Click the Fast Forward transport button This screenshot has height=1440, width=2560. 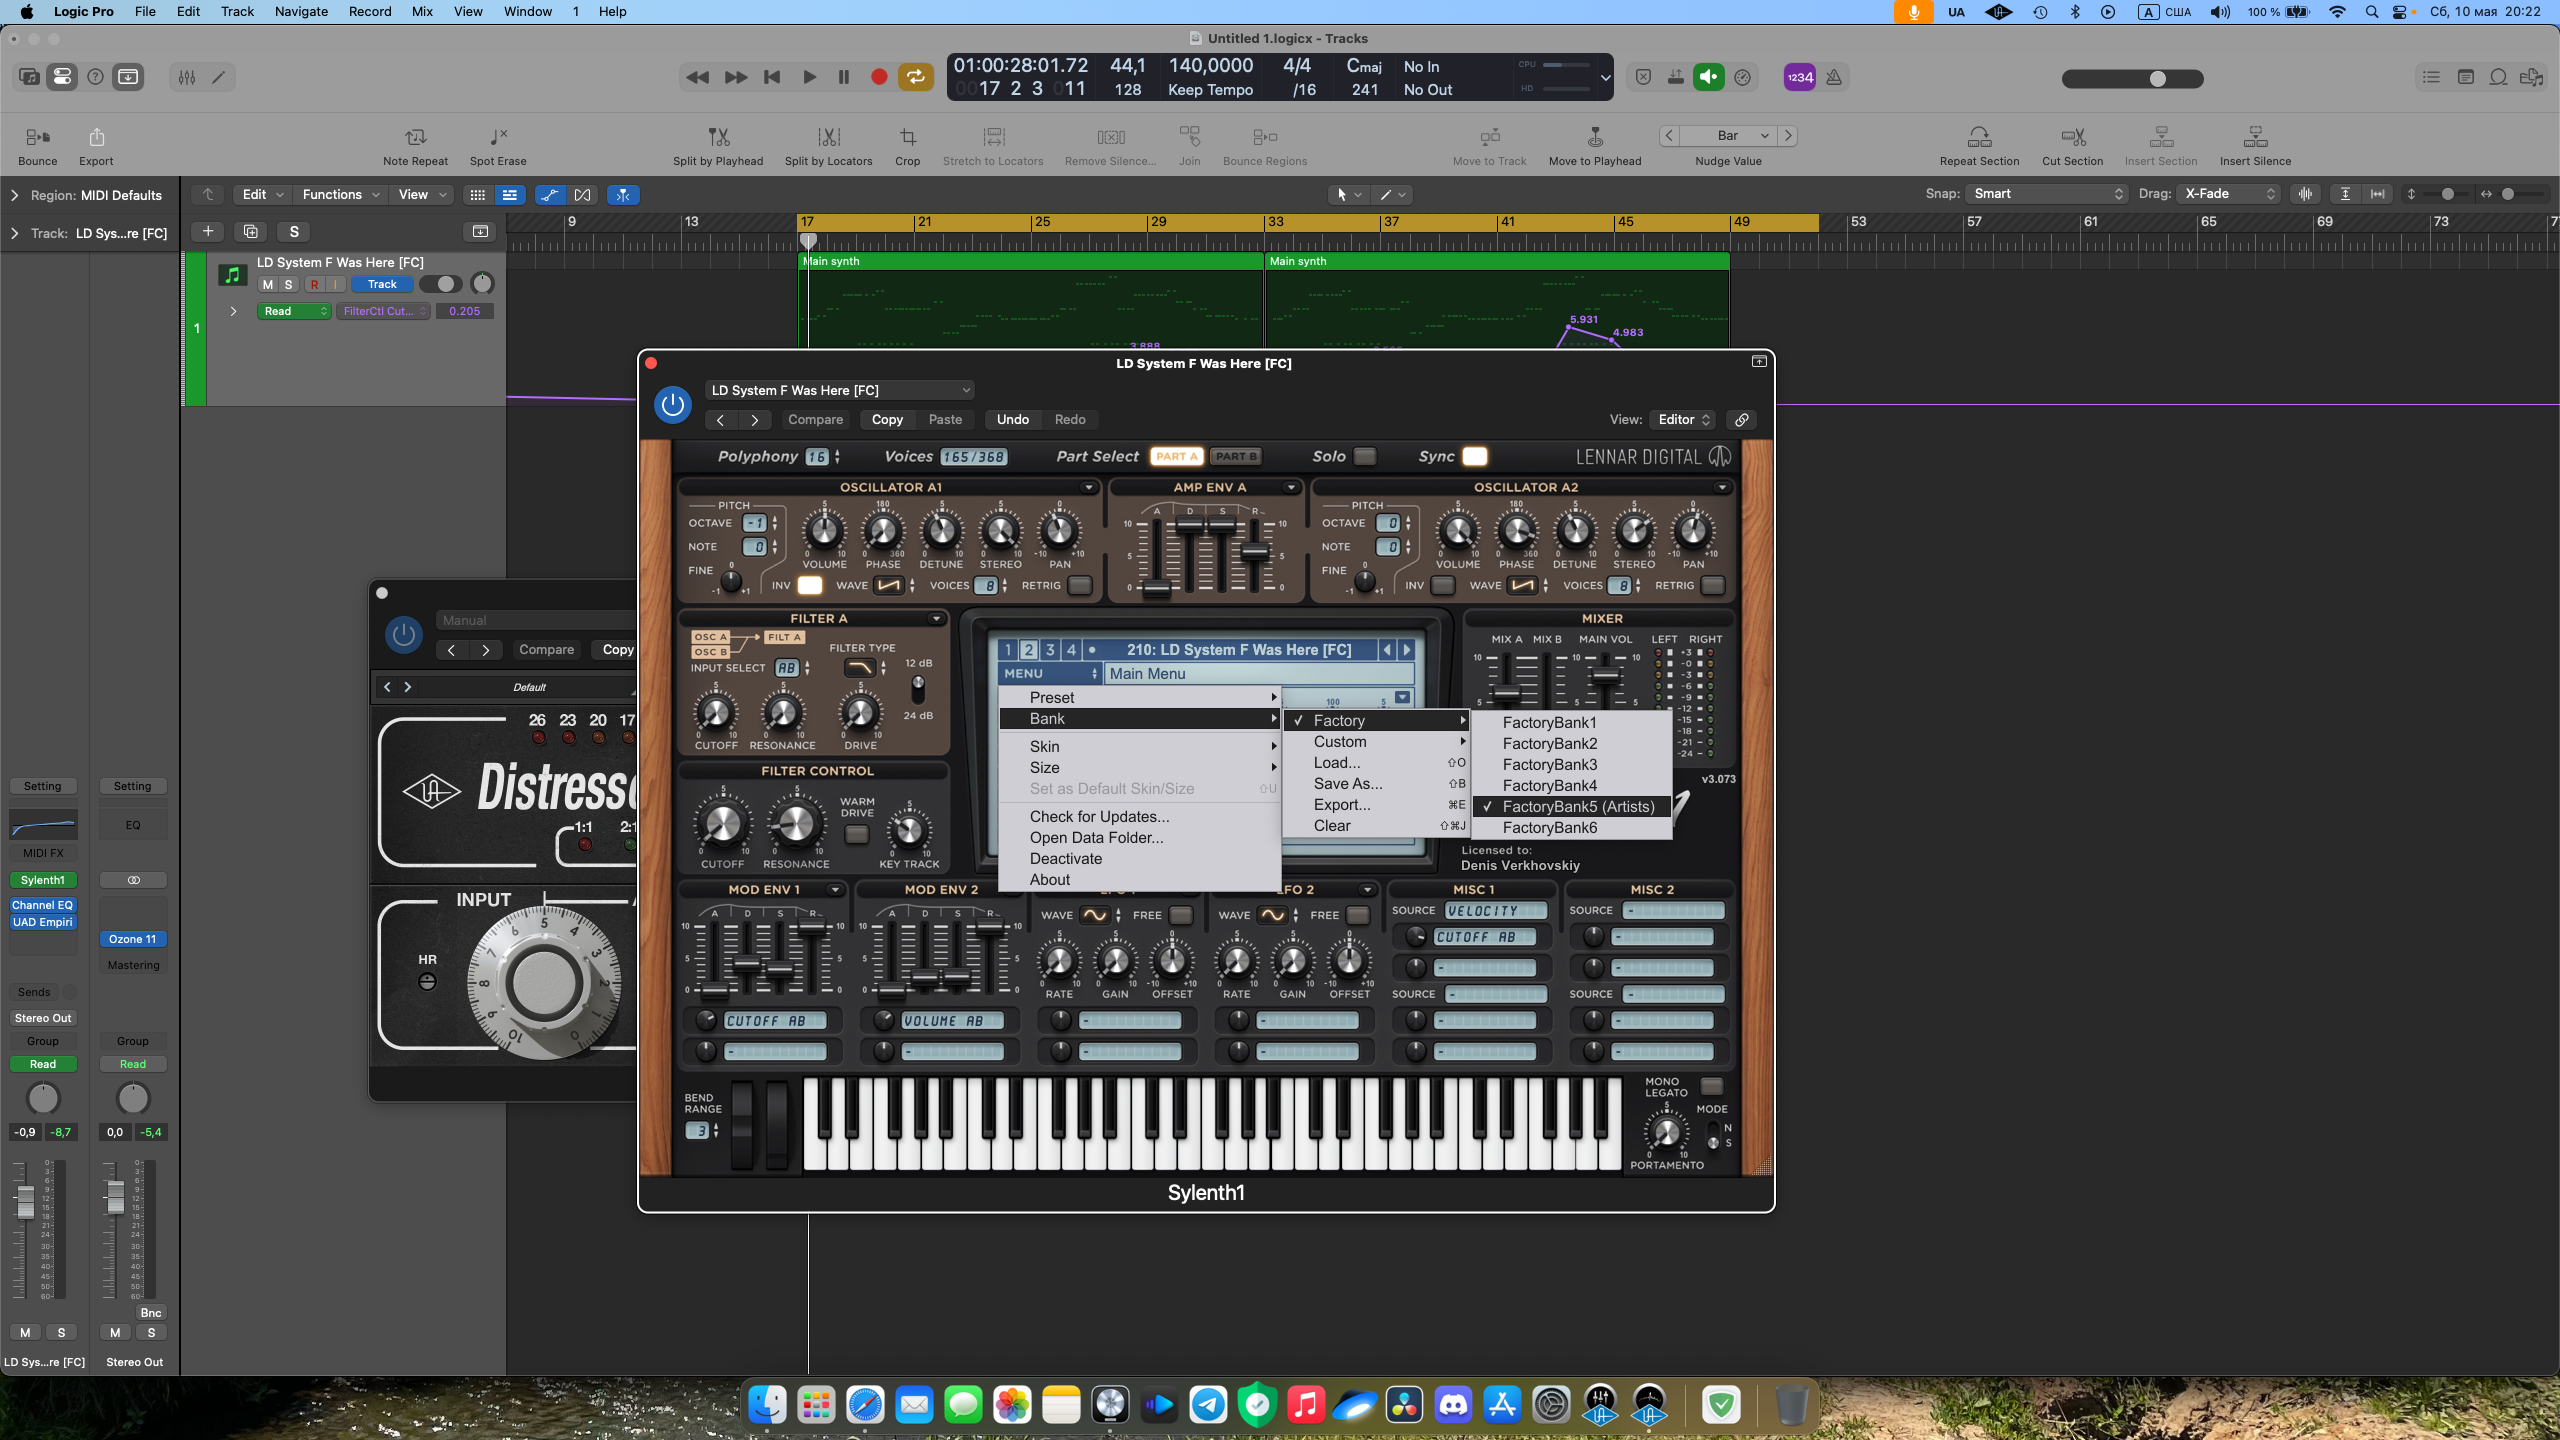click(736, 77)
